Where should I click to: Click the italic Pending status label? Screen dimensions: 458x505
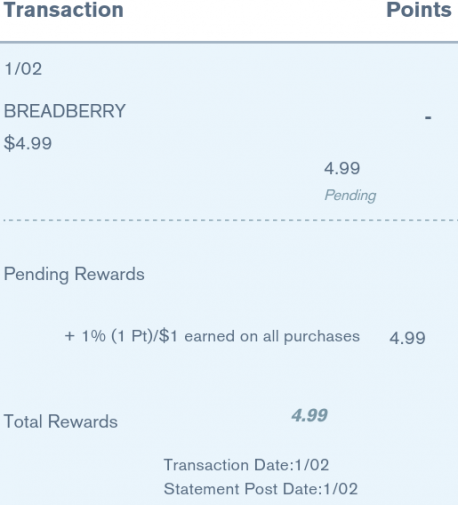coord(350,195)
